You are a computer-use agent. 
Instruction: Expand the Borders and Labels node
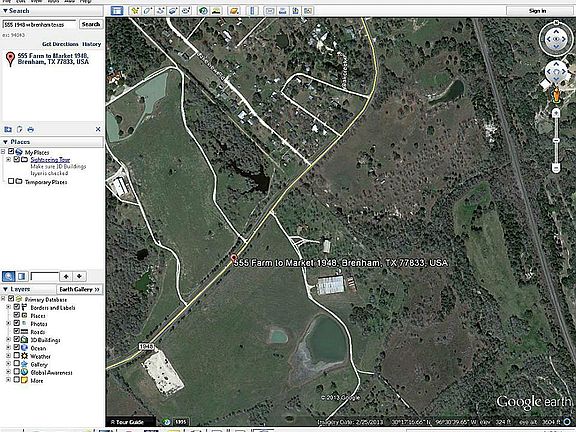tap(8, 307)
